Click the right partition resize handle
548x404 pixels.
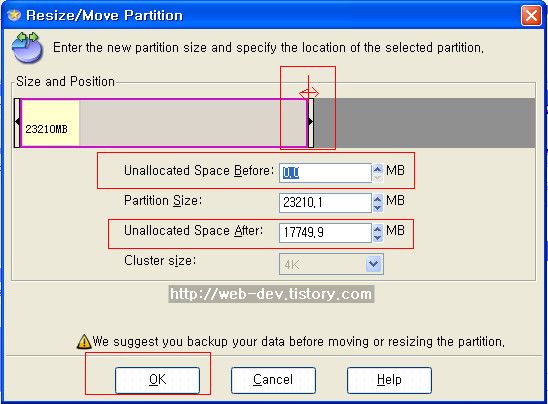(x=311, y=123)
